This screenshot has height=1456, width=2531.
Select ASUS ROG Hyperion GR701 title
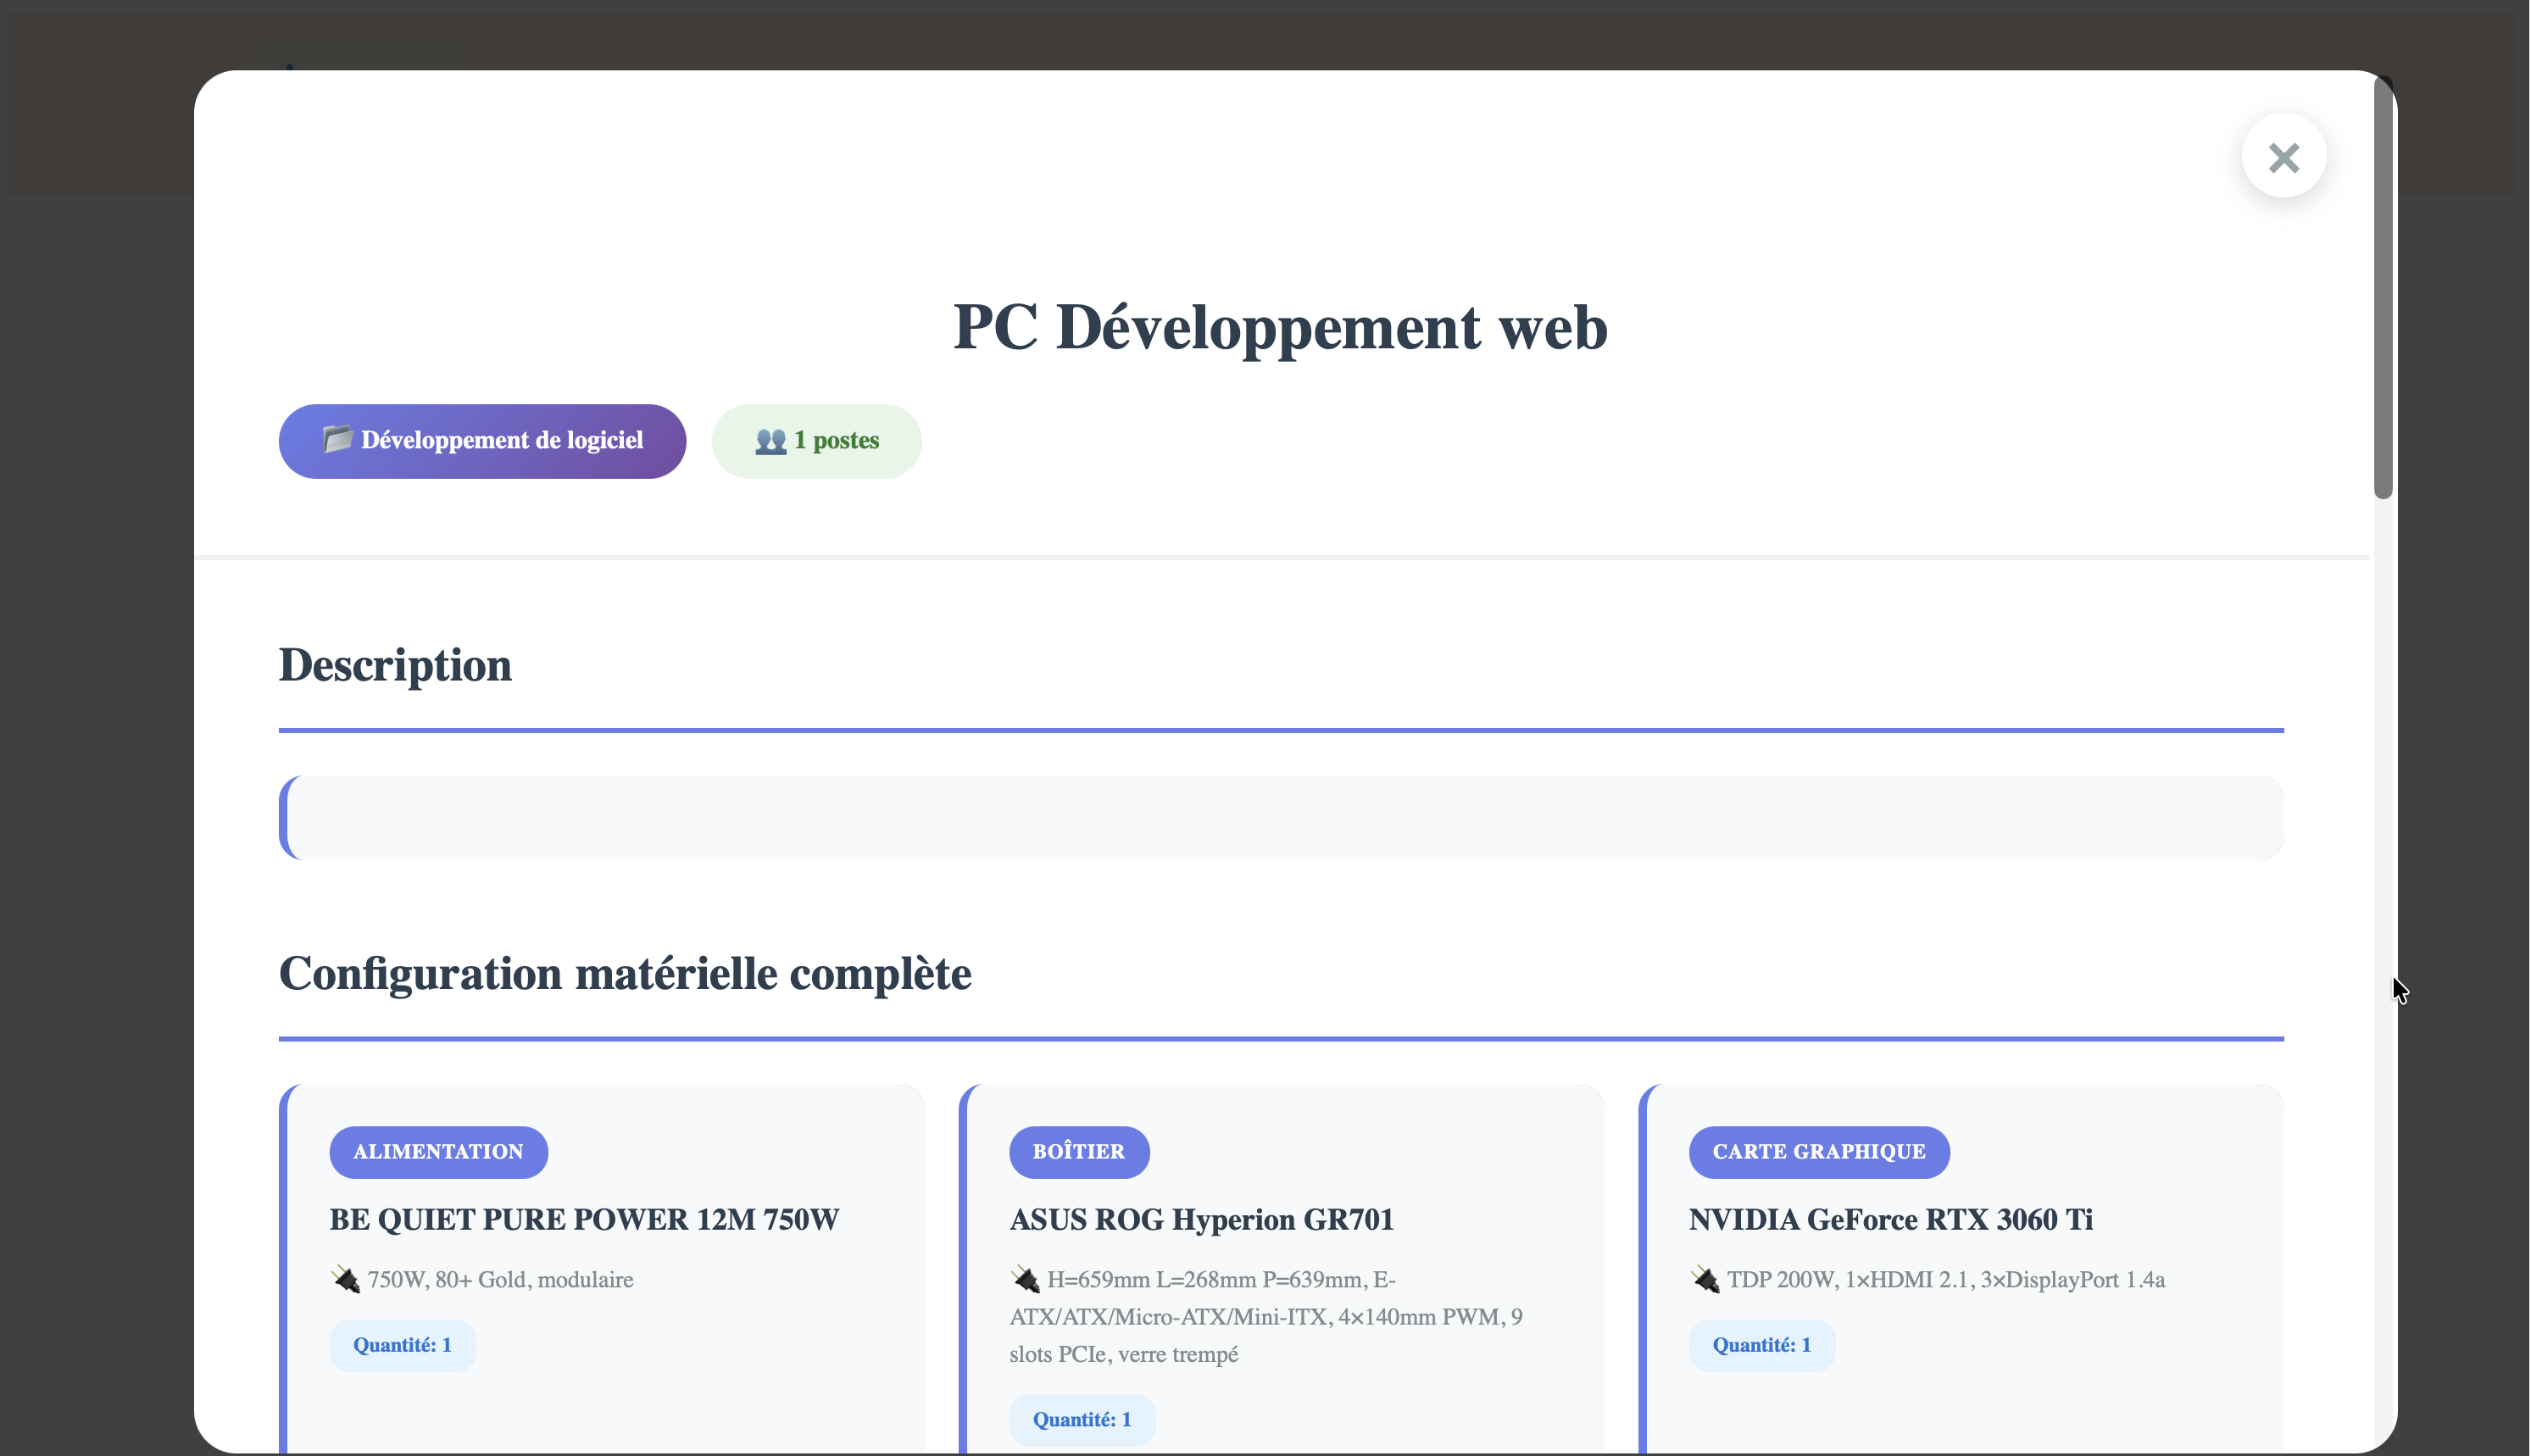pyautogui.click(x=1201, y=1219)
